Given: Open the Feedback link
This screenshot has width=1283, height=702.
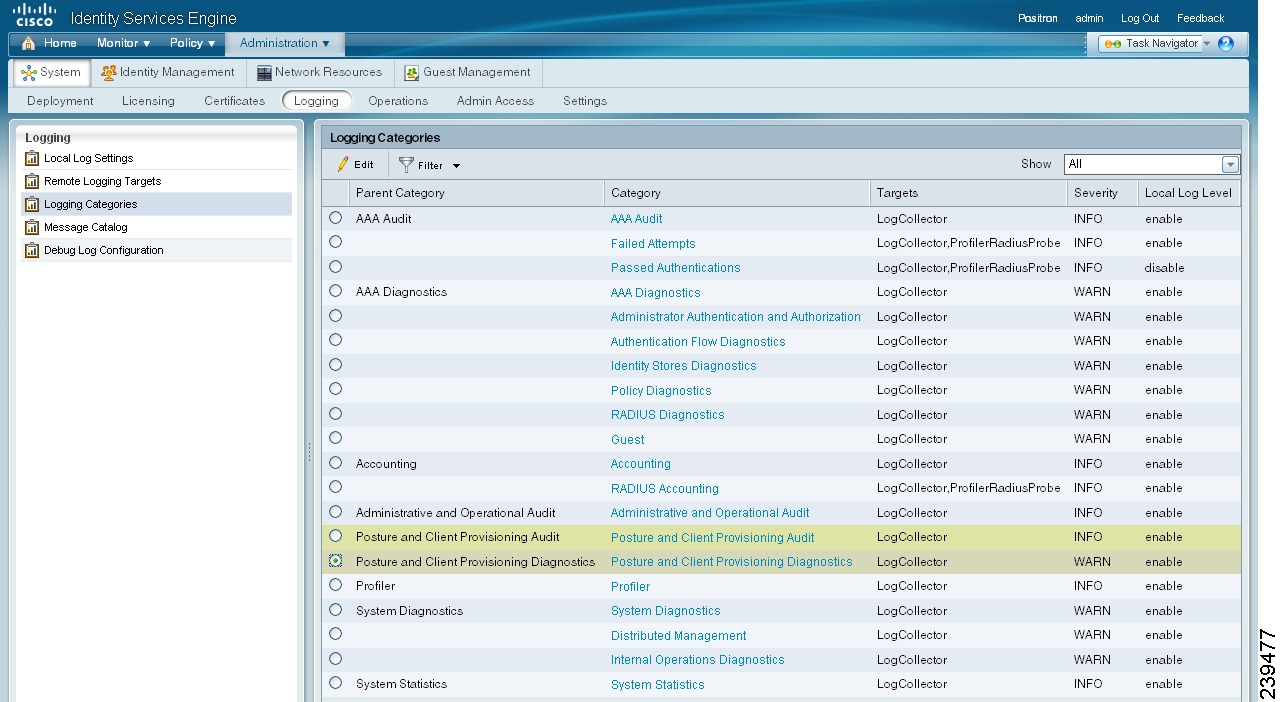Looking at the screenshot, I should [x=1200, y=18].
